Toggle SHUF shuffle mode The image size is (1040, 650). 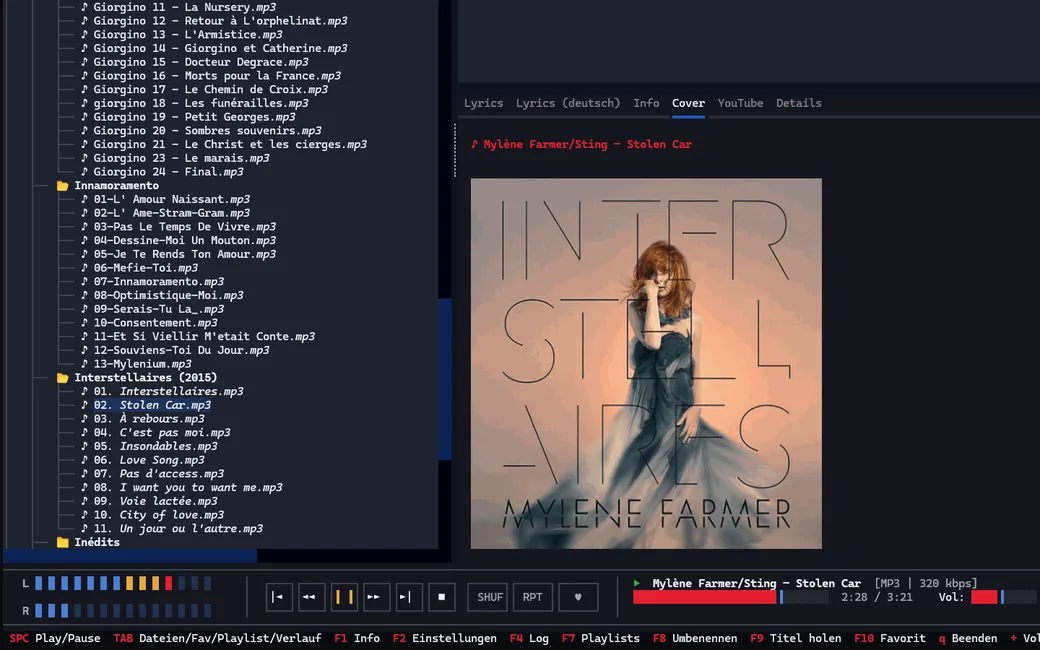coord(489,597)
